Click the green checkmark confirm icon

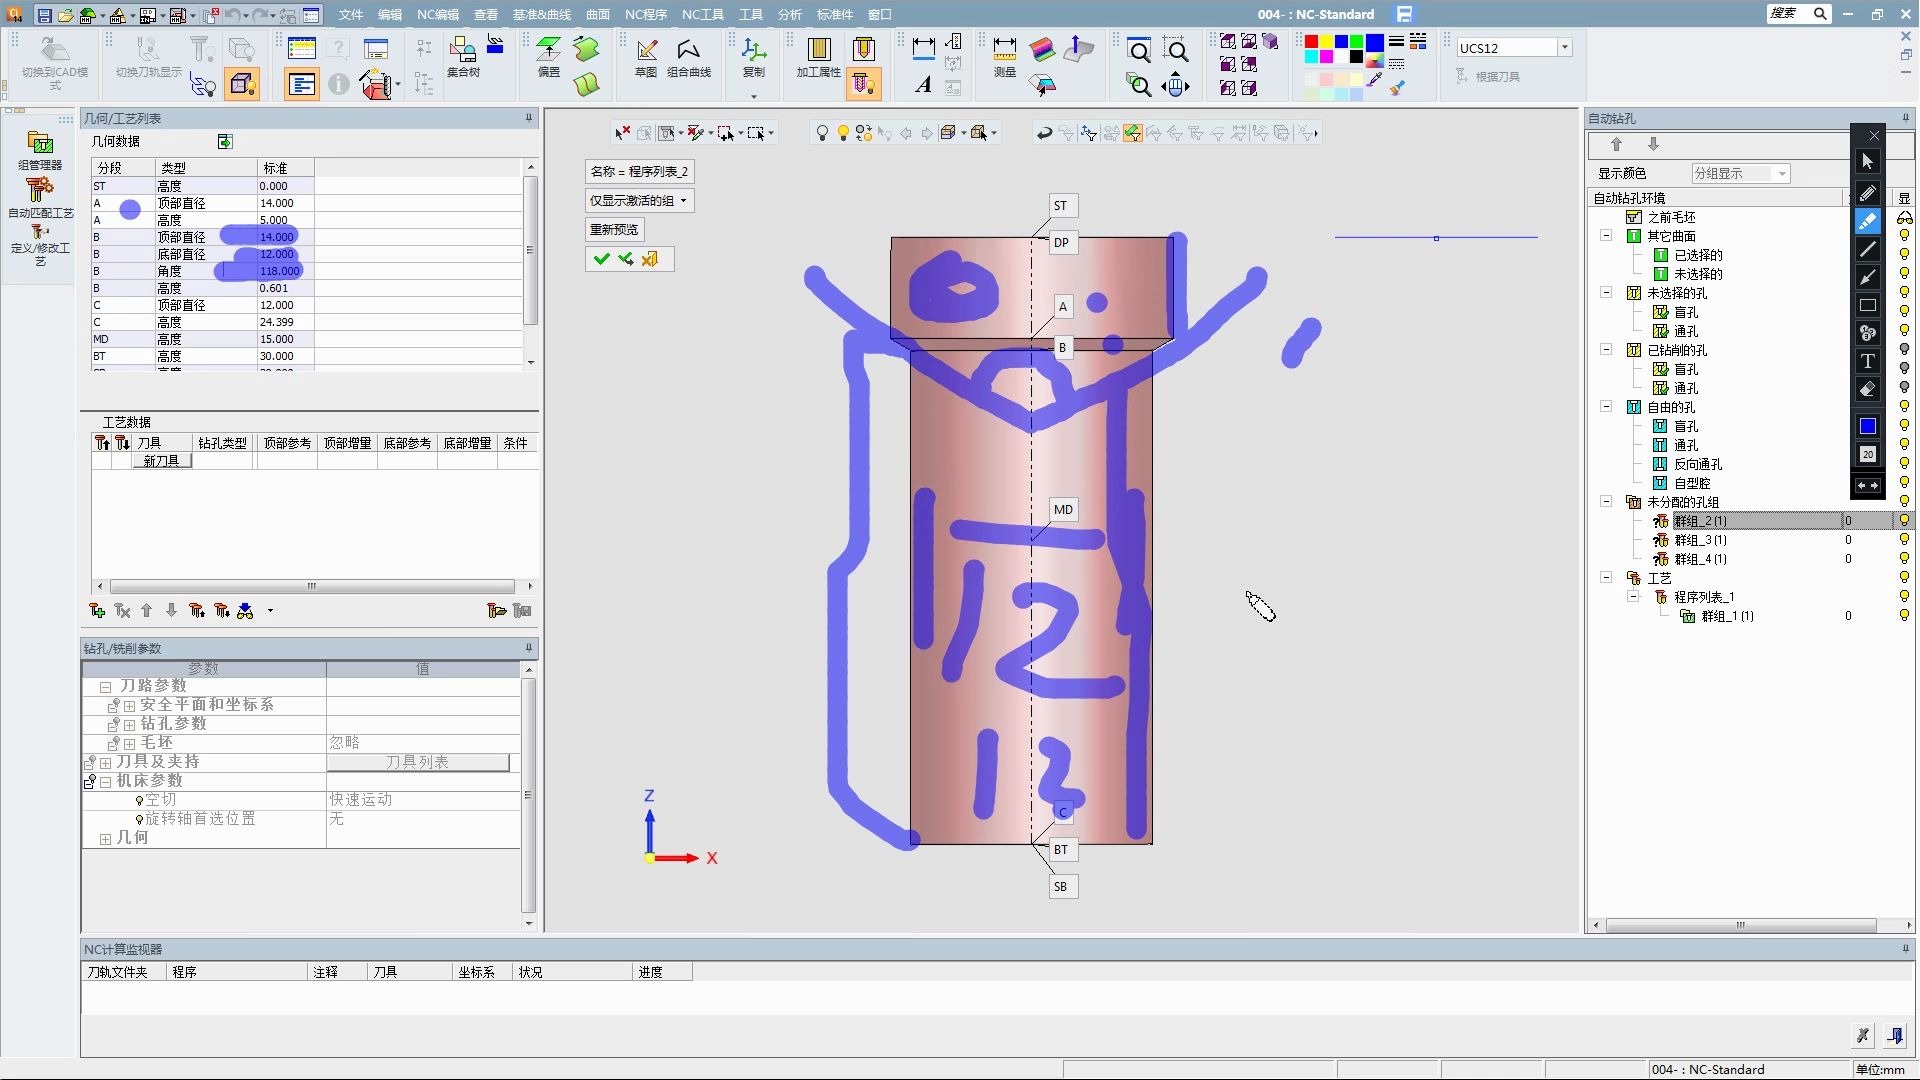[601, 259]
